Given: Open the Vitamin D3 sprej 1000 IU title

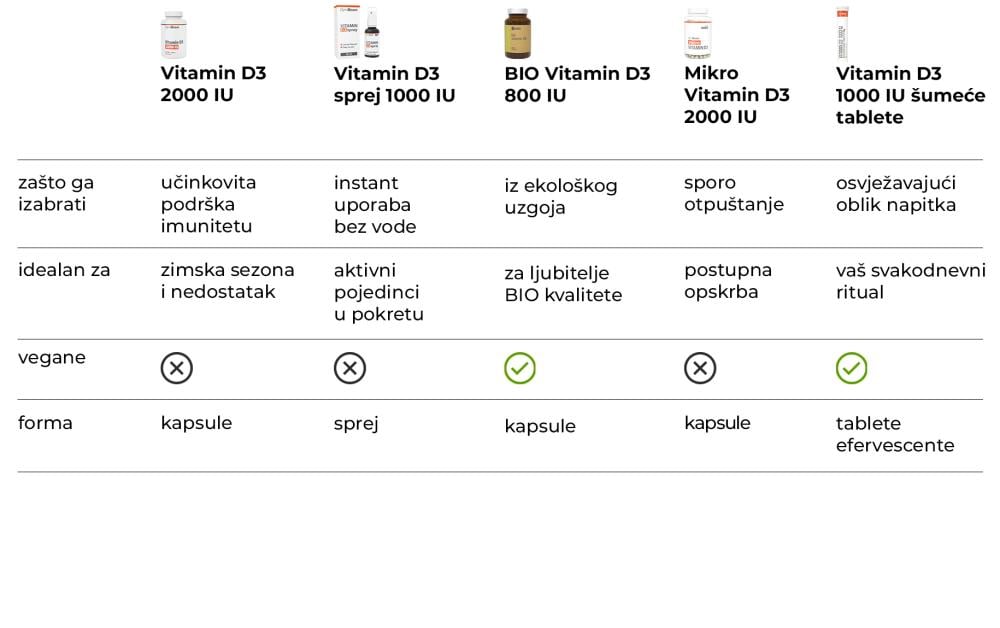Looking at the screenshot, I should tap(394, 84).
